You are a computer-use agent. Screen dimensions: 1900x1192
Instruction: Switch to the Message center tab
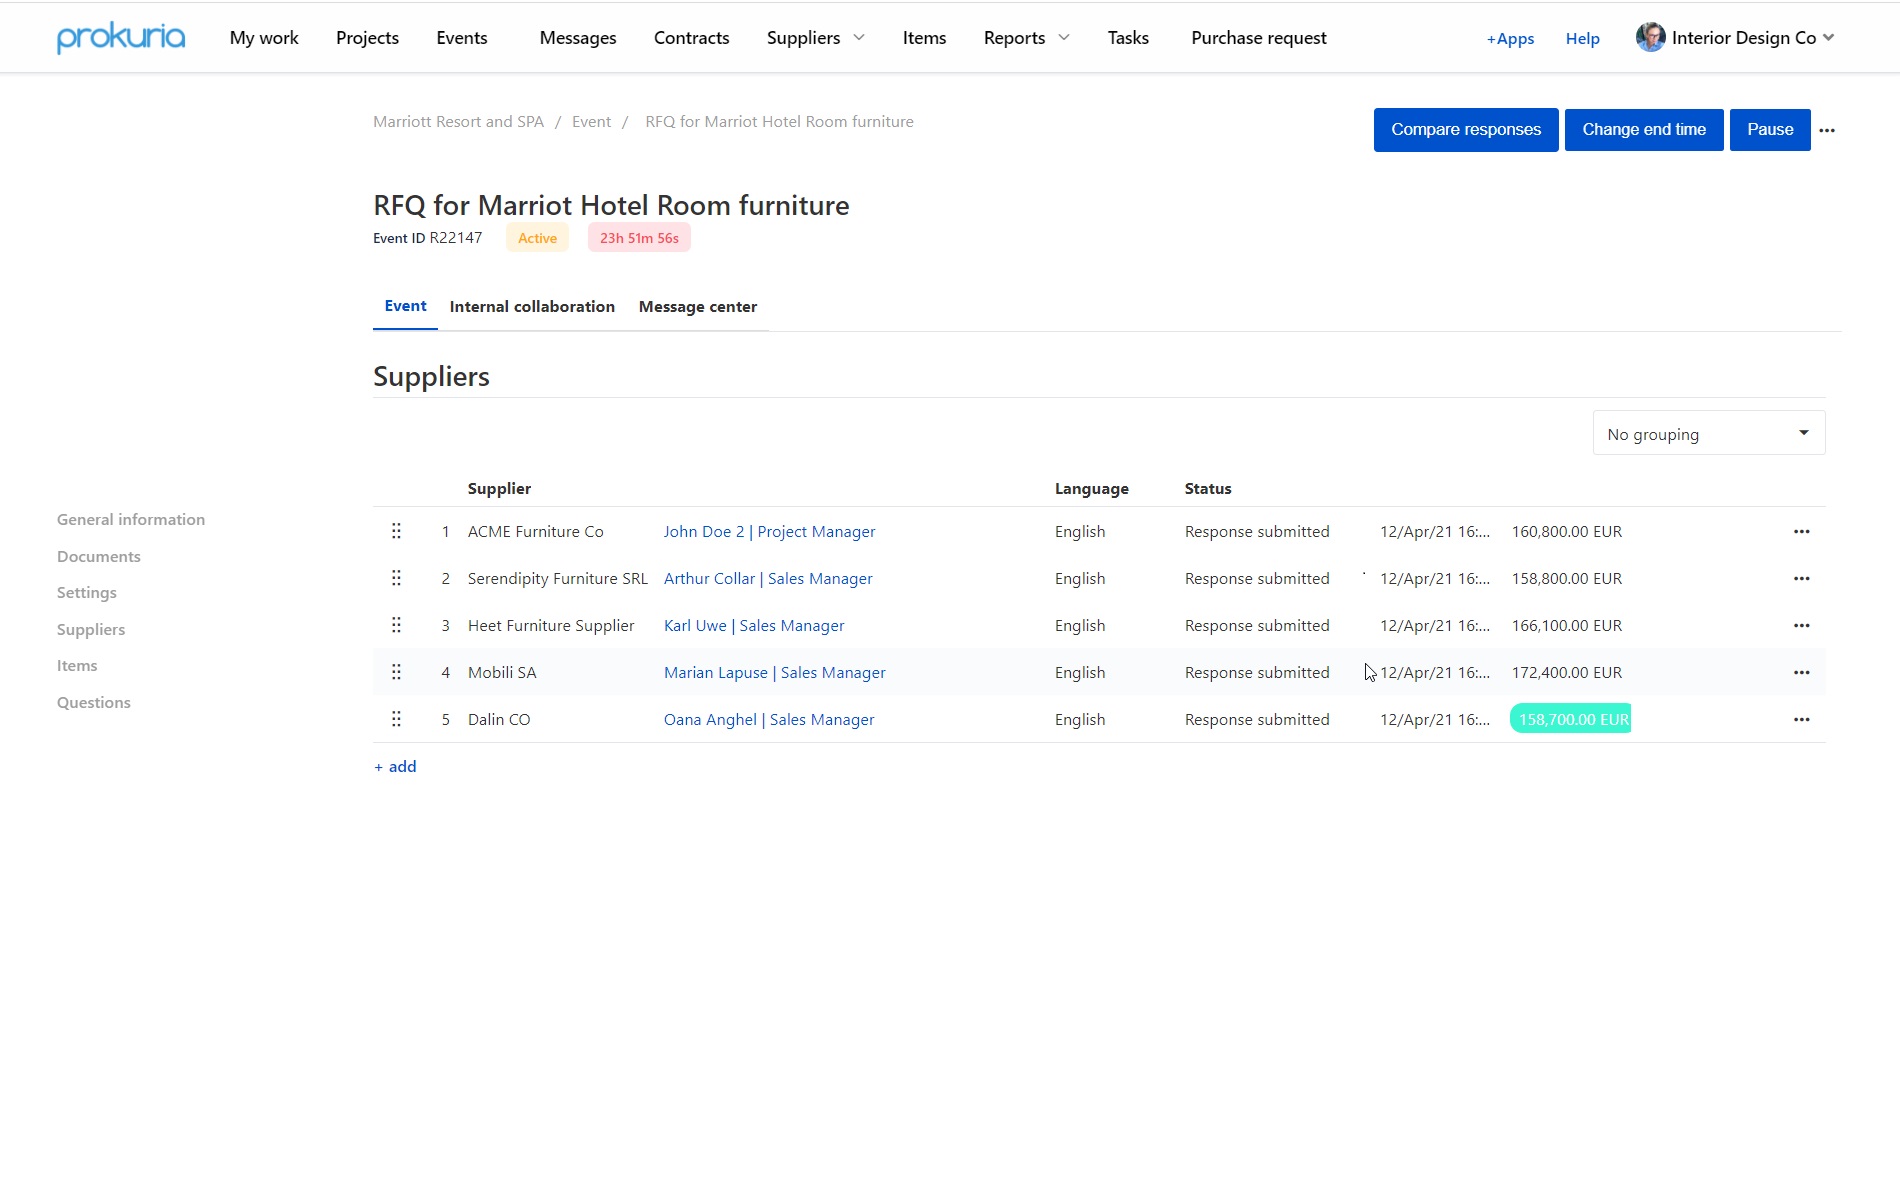[698, 307]
